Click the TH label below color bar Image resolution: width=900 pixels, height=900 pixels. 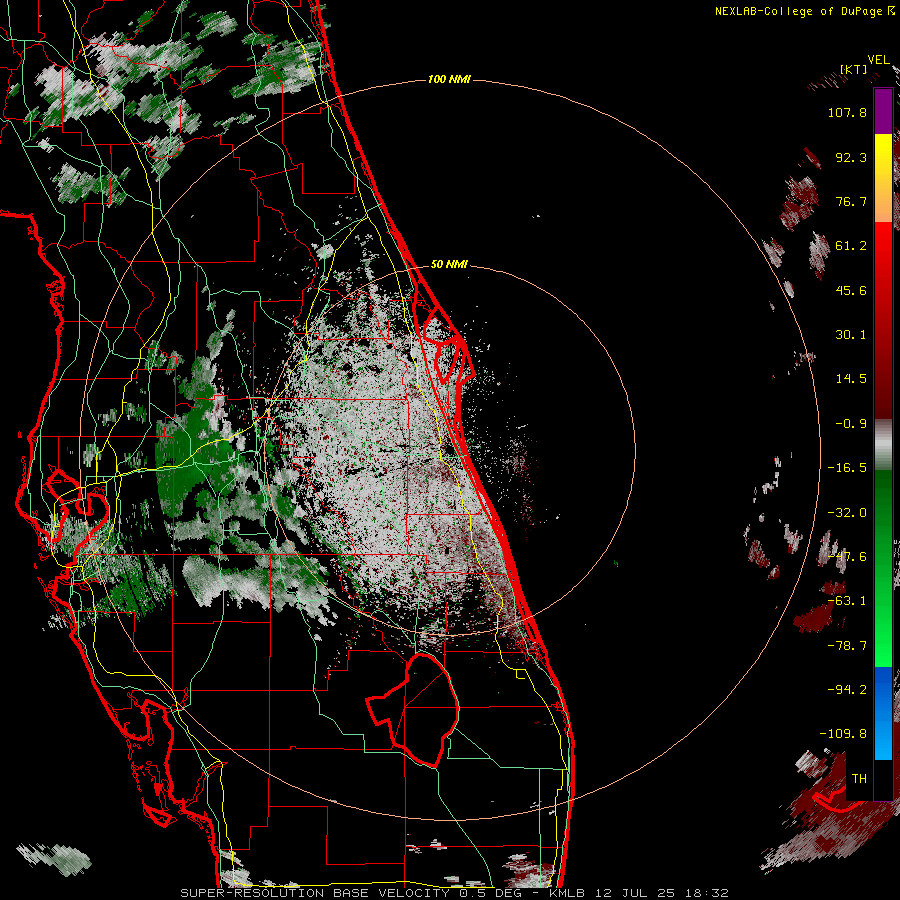pos(859,779)
